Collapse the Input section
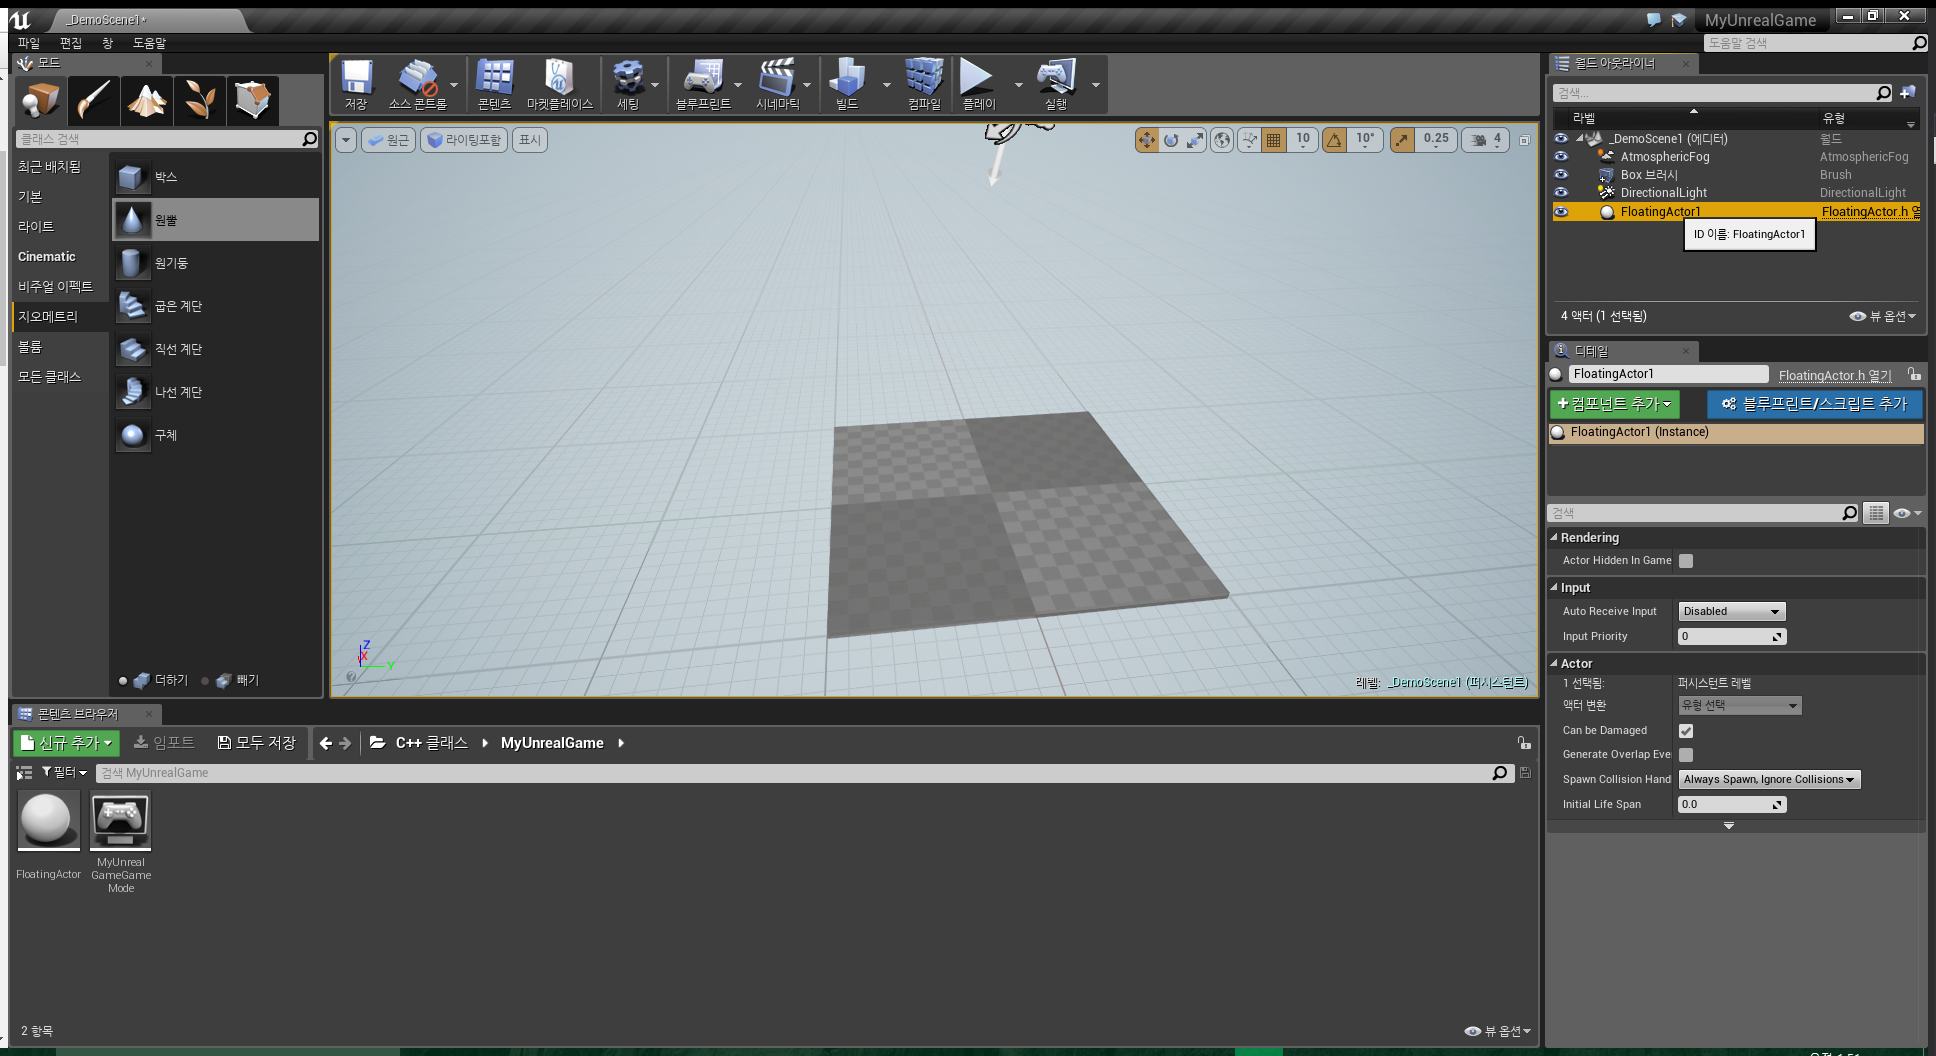 [x=1554, y=588]
